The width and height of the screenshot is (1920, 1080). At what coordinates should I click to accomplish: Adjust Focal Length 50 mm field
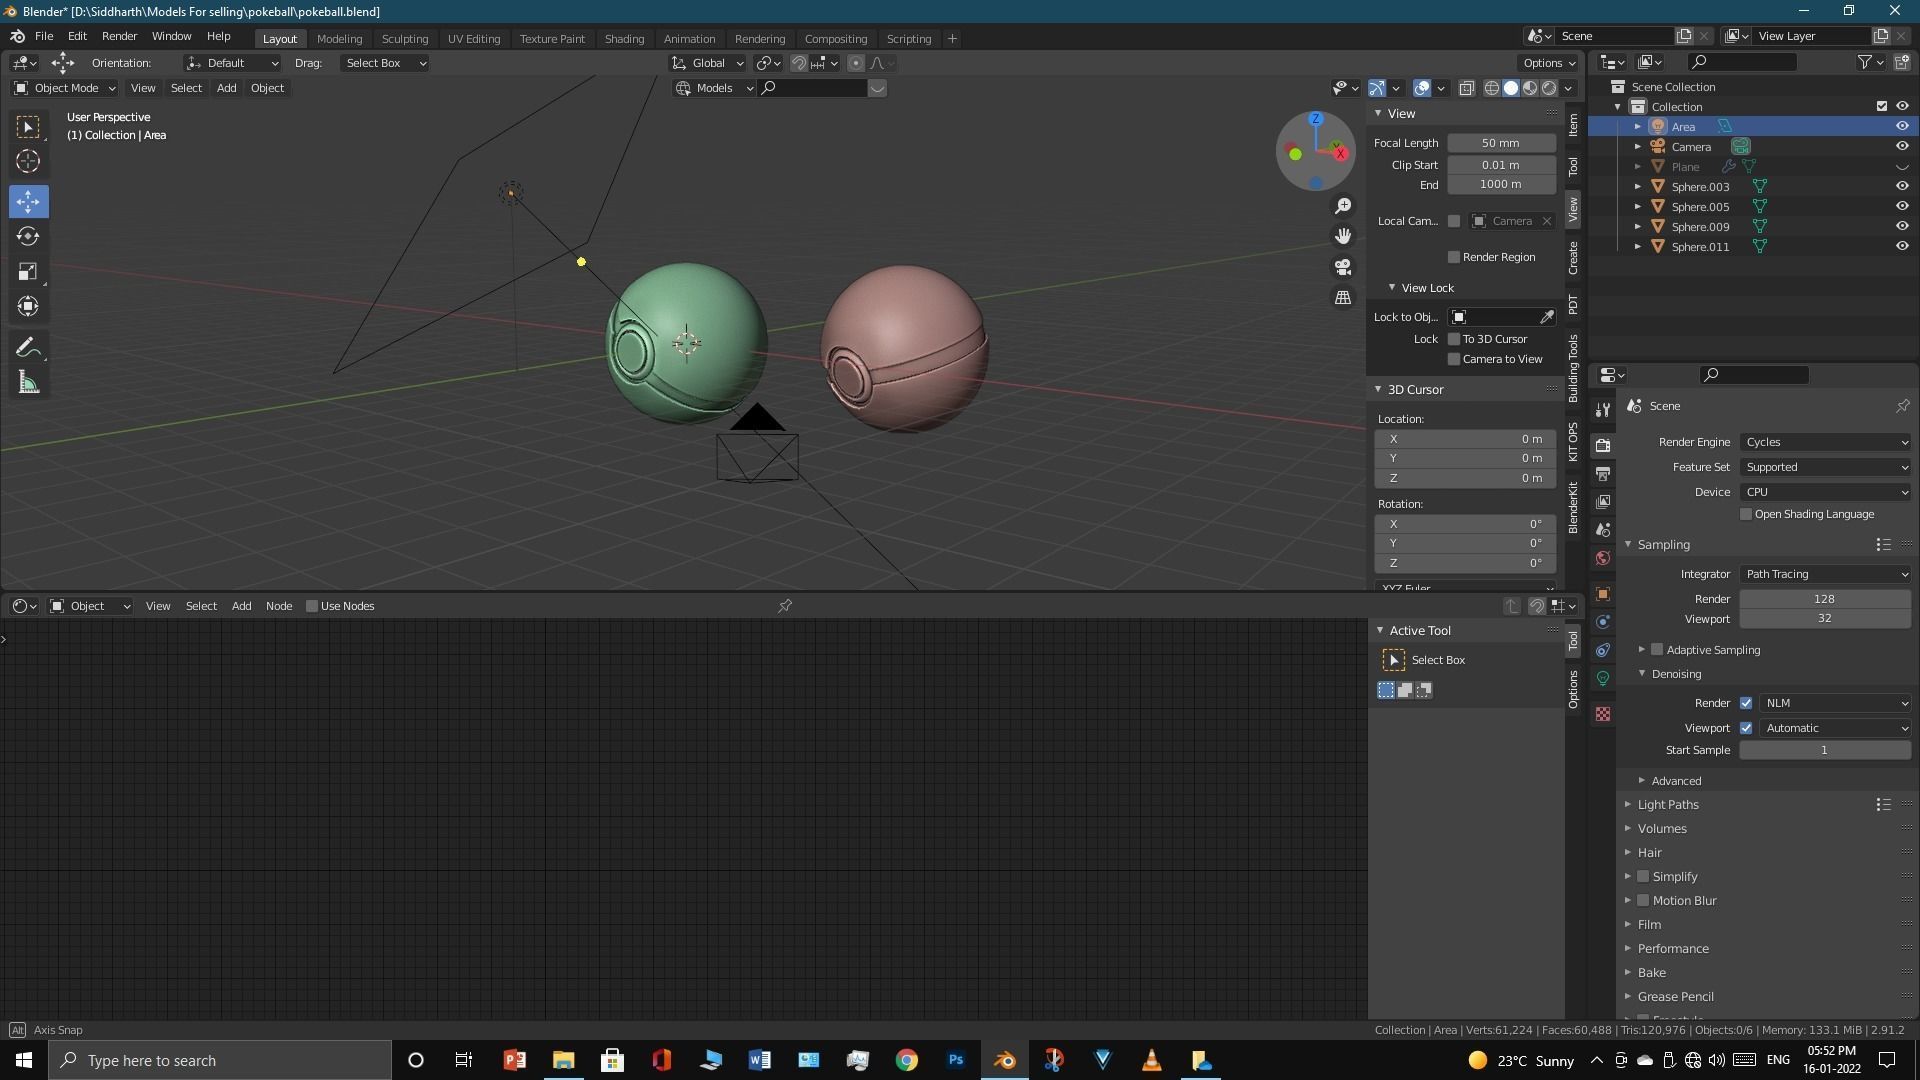pyautogui.click(x=1501, y=143)
